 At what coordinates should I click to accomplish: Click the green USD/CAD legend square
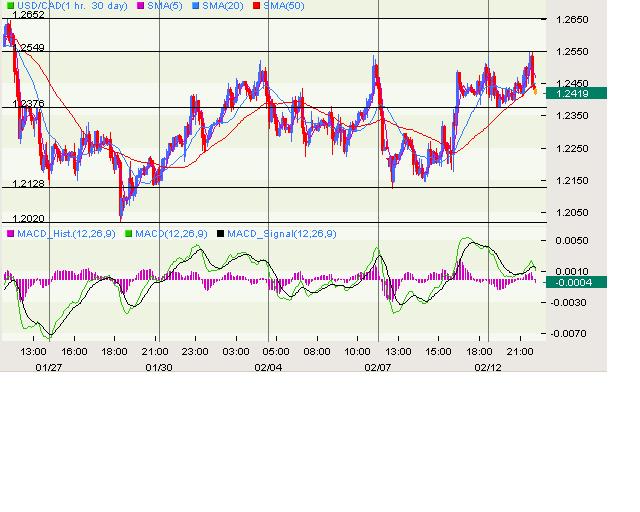[x=11, y=6]
